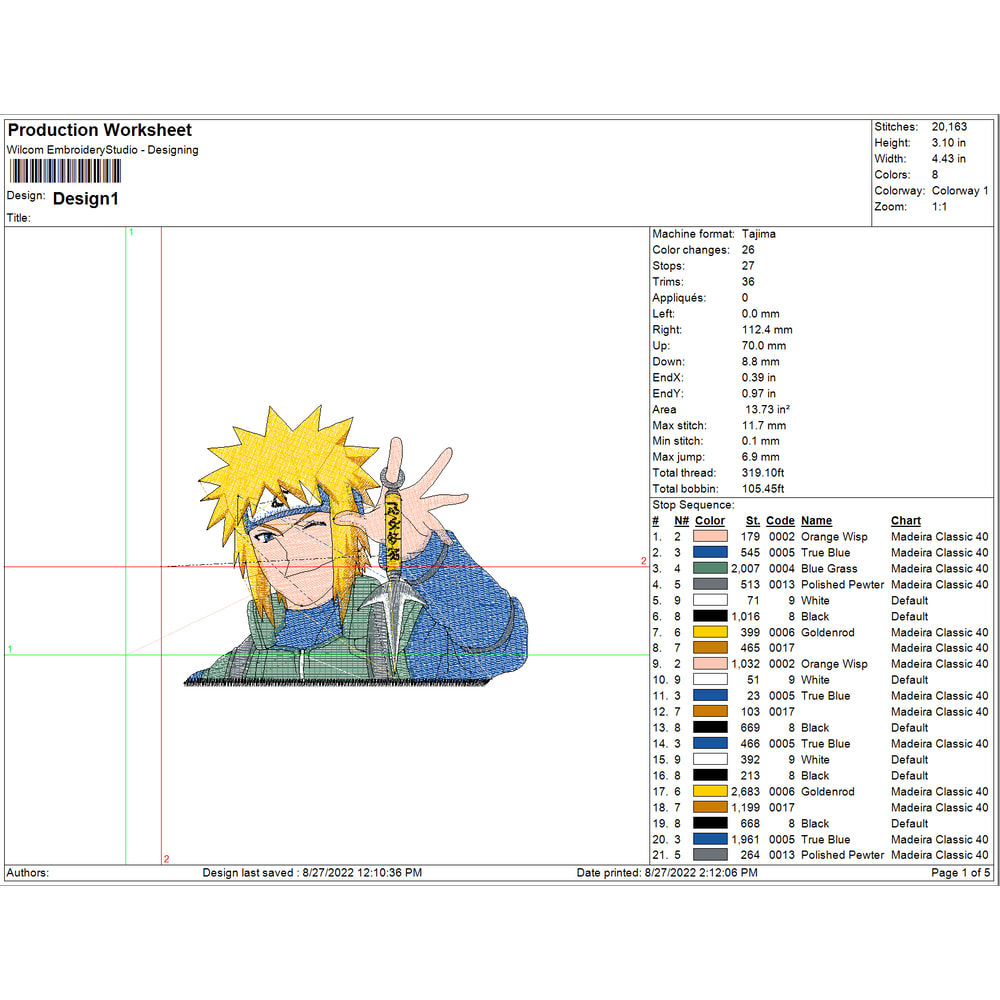Click the Production Worksheet heading
Image resolution: width=1000 pixels, height=1000 pixels.
coord(98,130)
